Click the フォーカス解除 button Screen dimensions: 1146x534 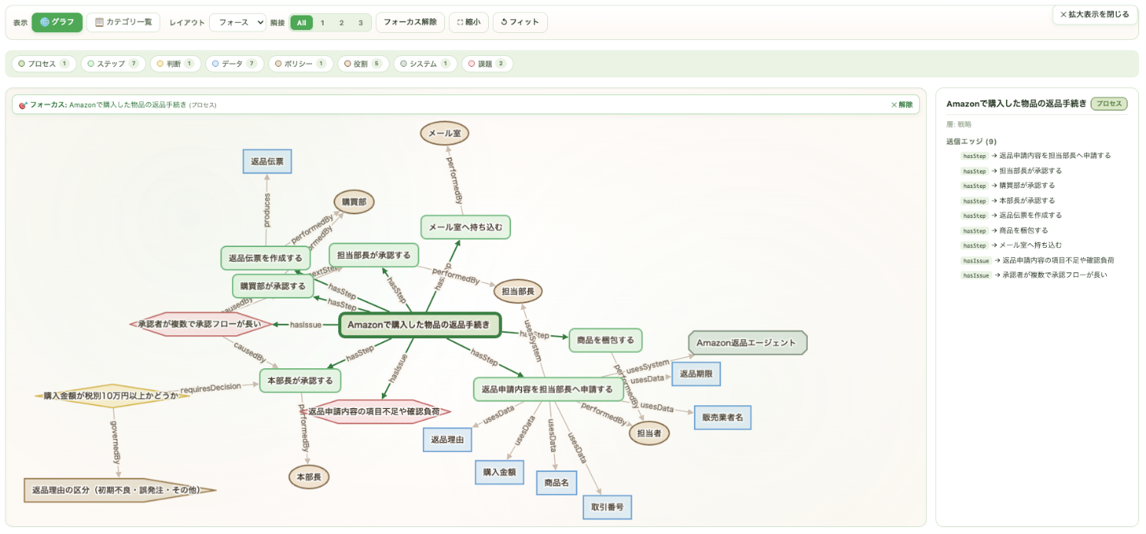point(410,22)
